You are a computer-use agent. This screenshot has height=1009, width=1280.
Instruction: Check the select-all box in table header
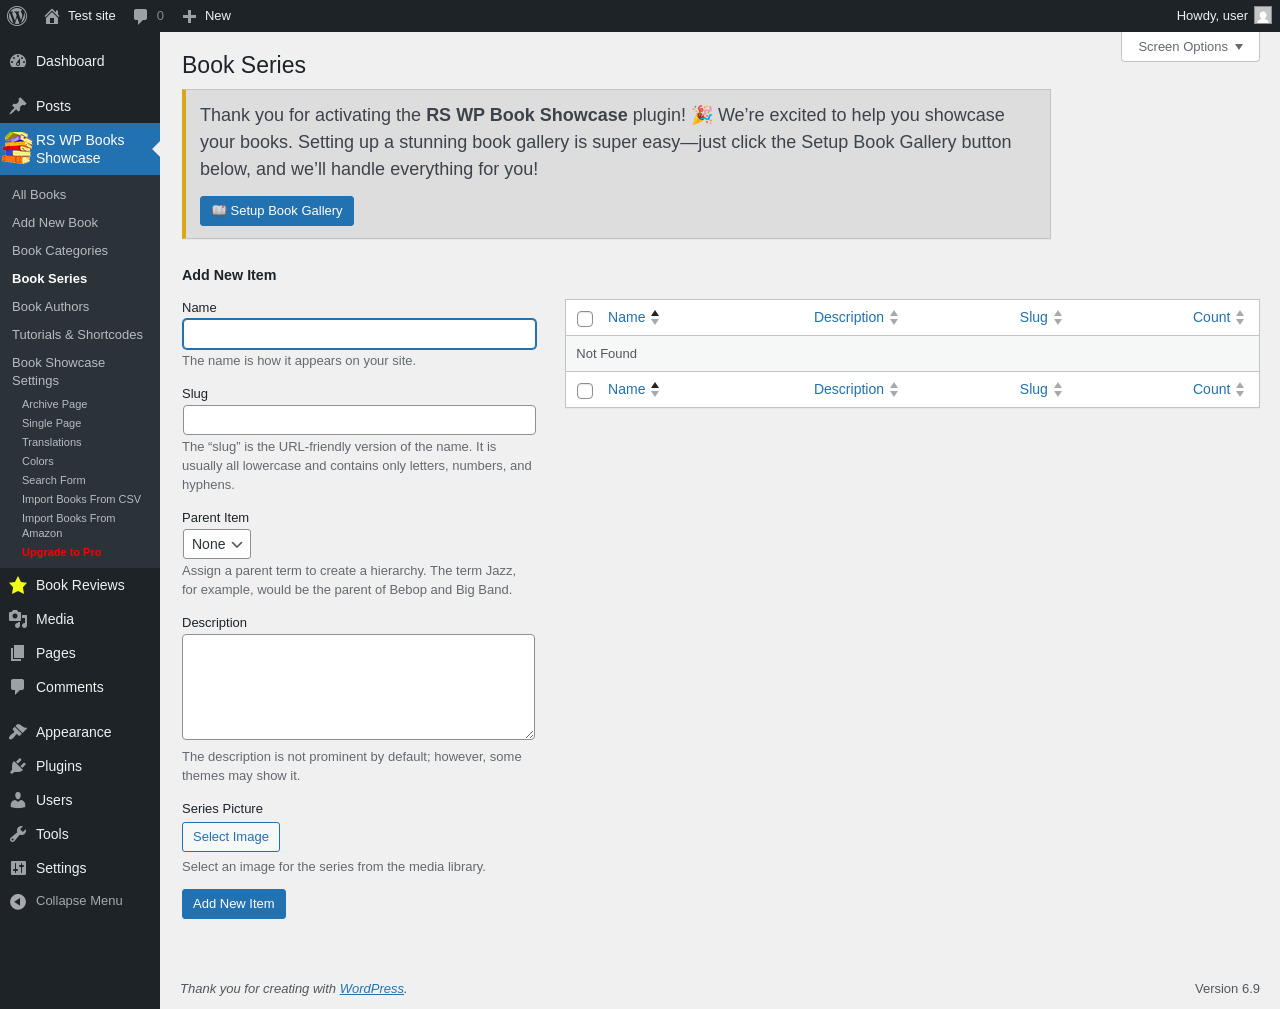[x=585, y=319]
